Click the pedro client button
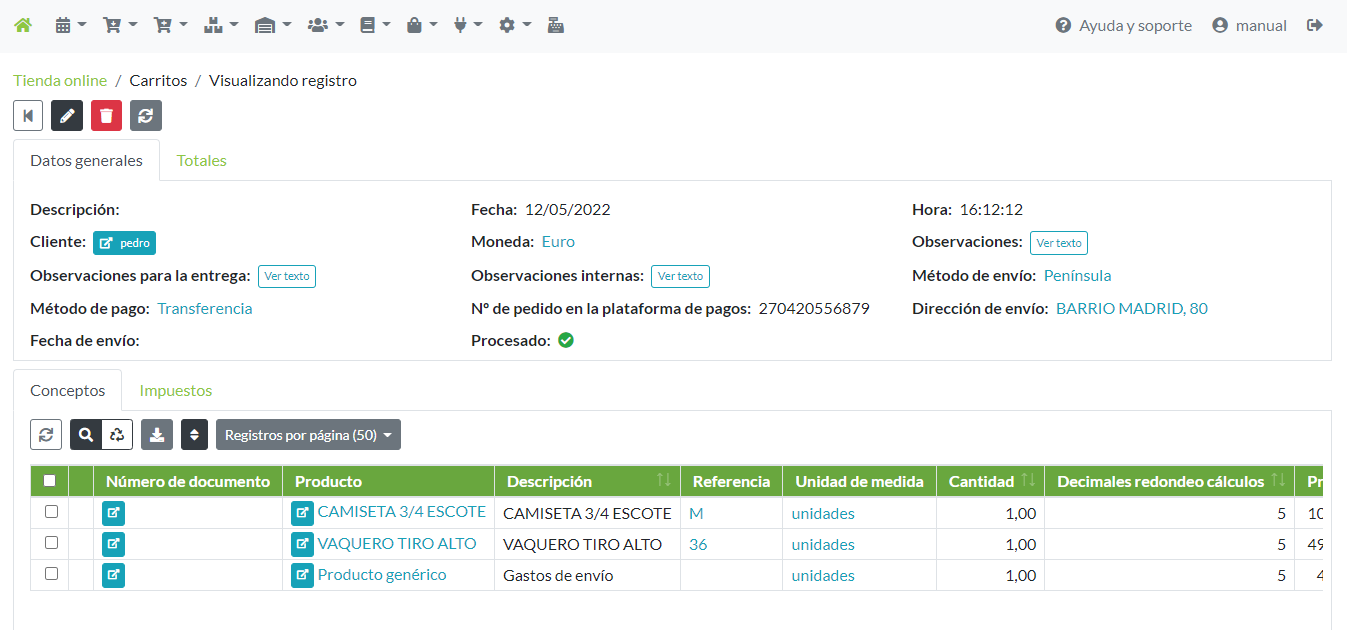1347x630 pixels. (124, 243)
